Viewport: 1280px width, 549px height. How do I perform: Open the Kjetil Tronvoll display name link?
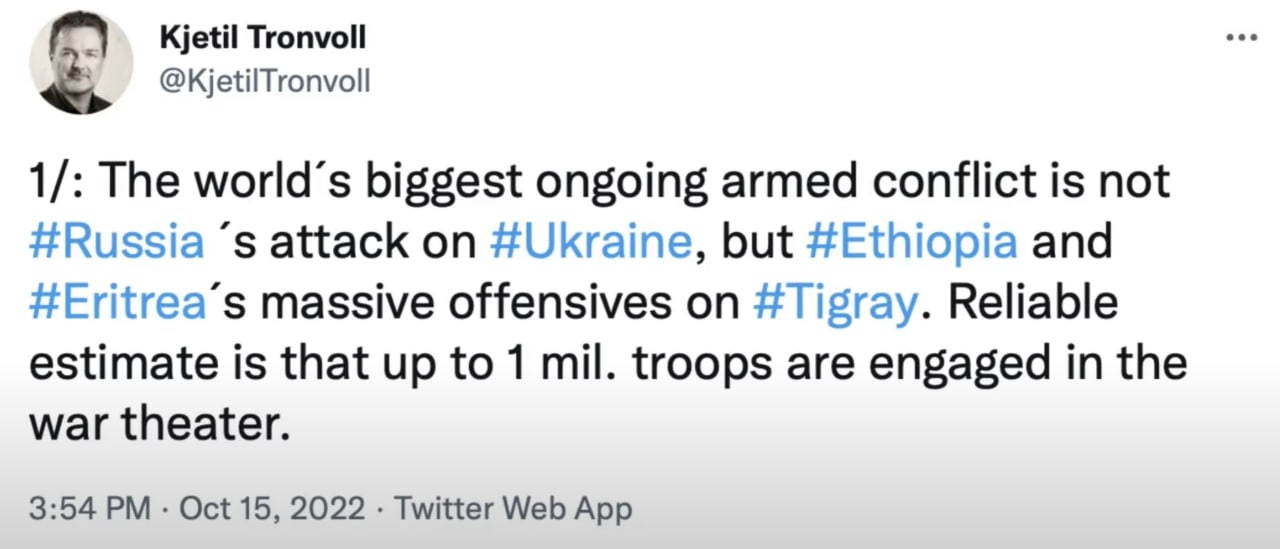pos(262,39)
